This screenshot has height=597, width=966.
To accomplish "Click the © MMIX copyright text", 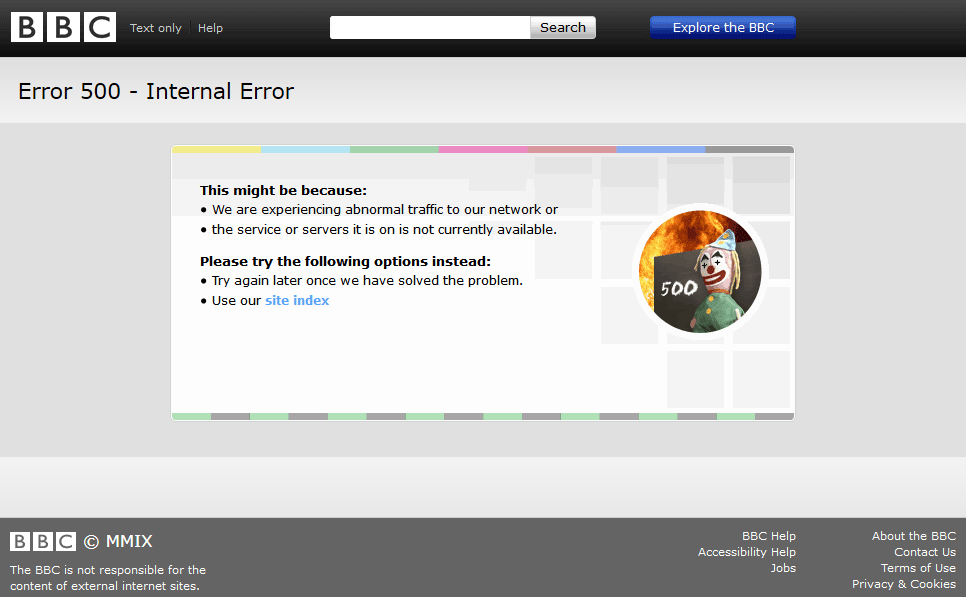I will pos(118,542).
